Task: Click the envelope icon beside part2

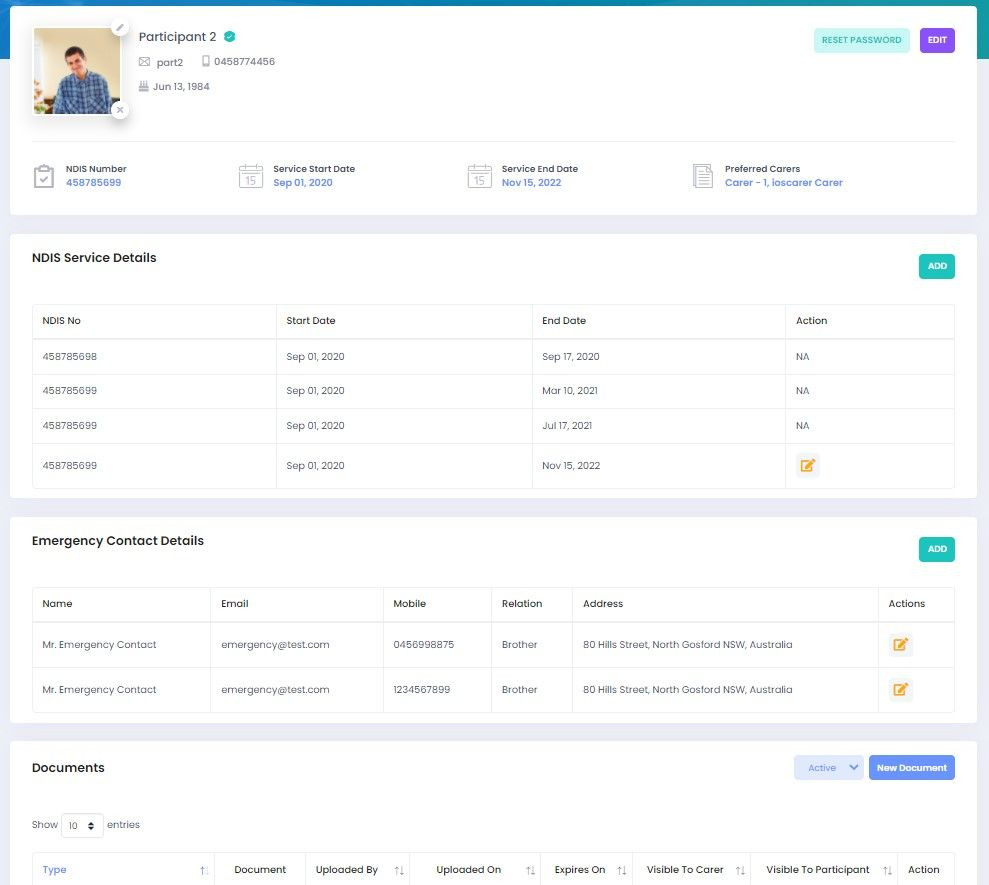Action: click(x=144, y=62)
